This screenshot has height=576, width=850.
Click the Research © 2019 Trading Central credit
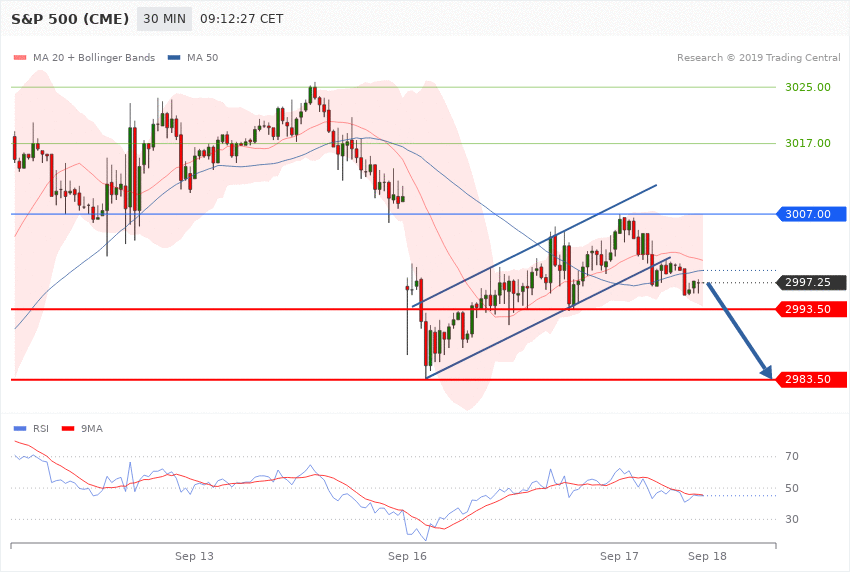[x=758, y=57]
